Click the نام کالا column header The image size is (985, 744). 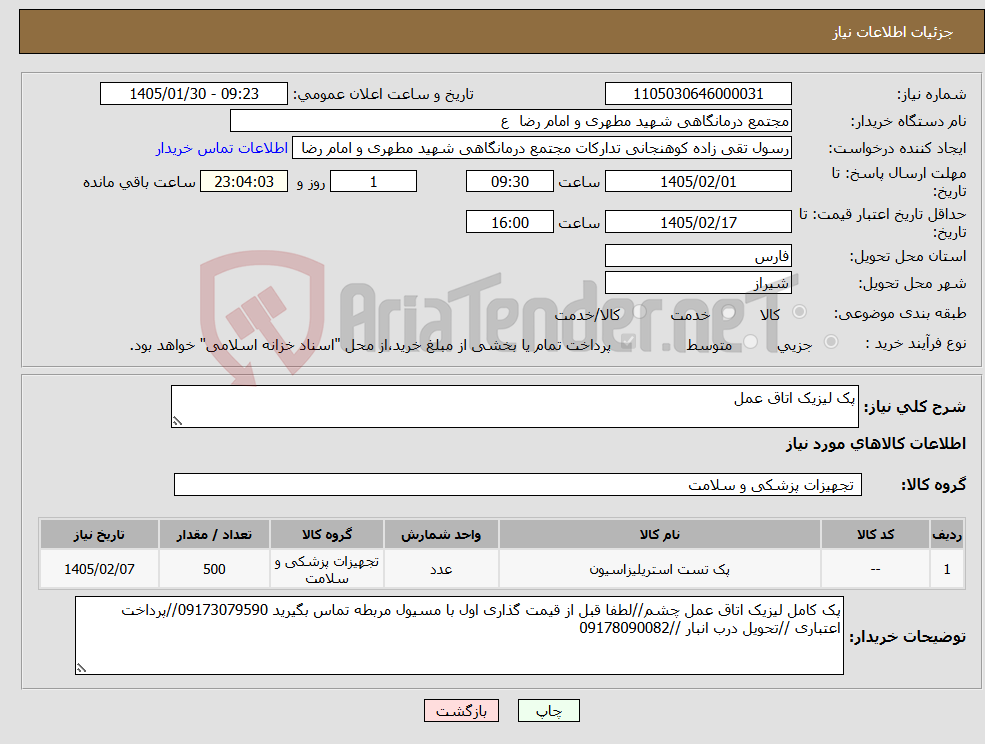[x=659, y=534]
